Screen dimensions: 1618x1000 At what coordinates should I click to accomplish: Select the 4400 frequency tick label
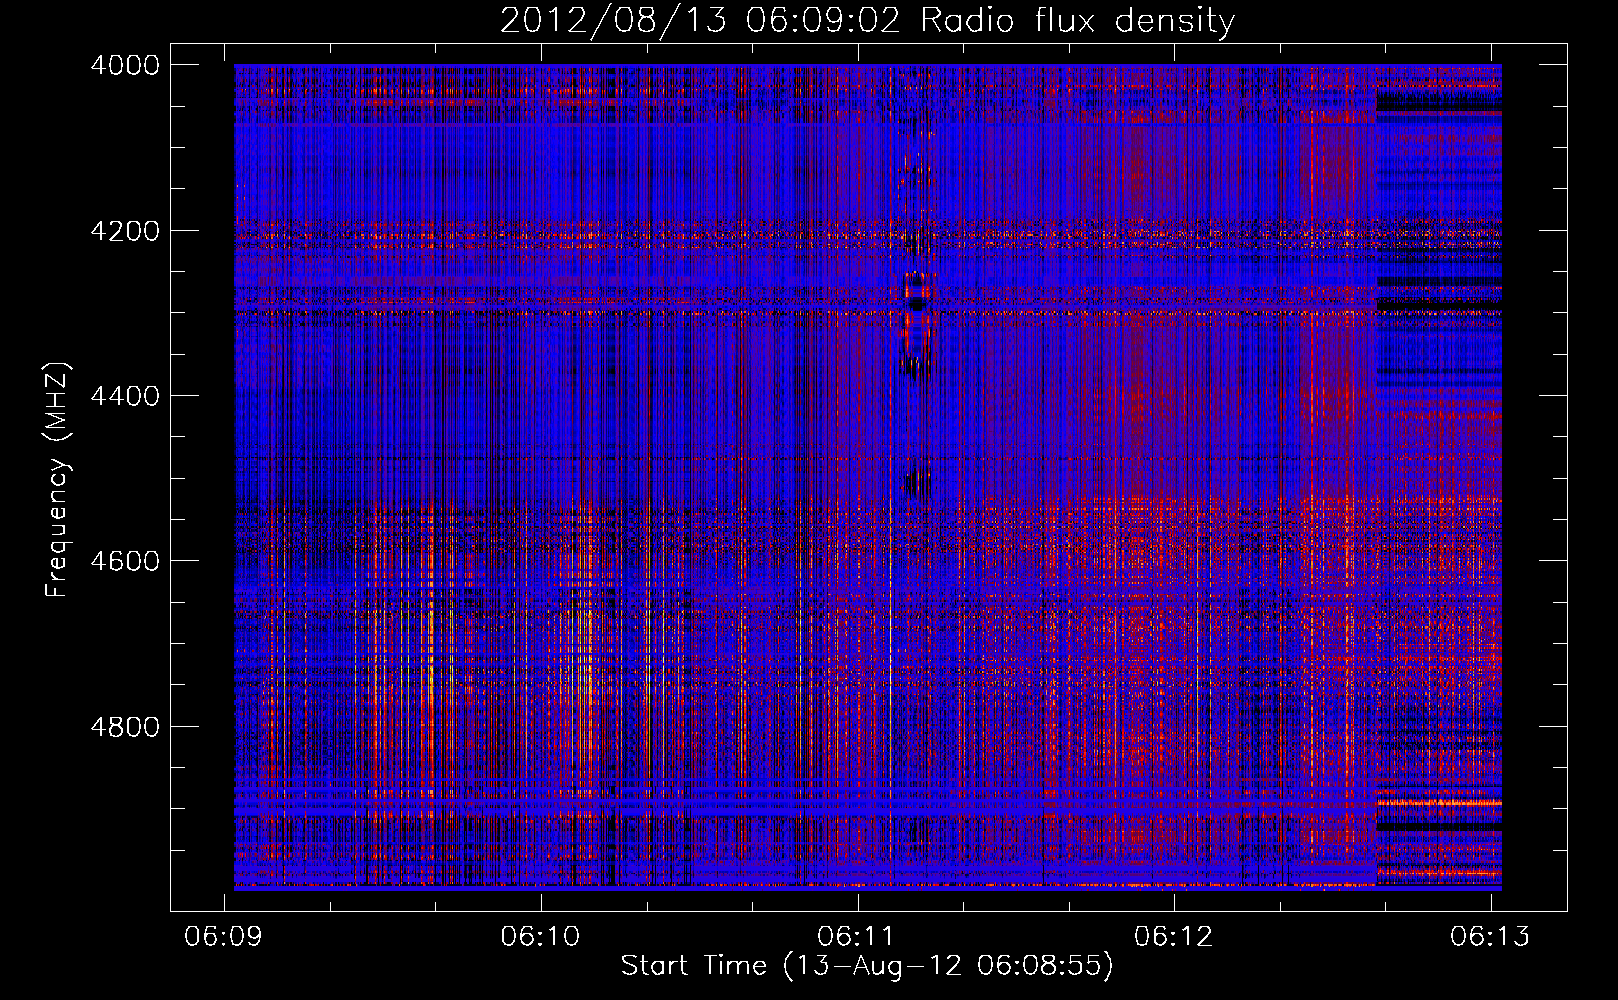125,396
